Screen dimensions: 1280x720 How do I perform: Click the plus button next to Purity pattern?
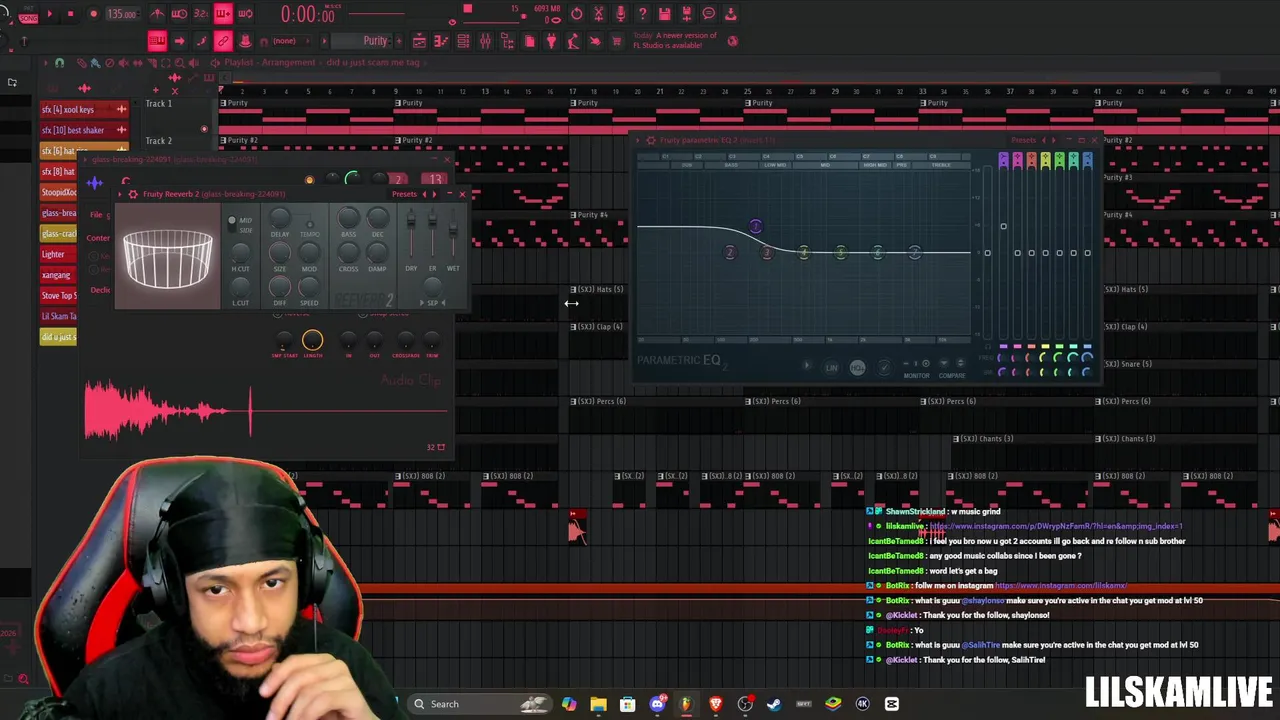[x=397, y=41]
